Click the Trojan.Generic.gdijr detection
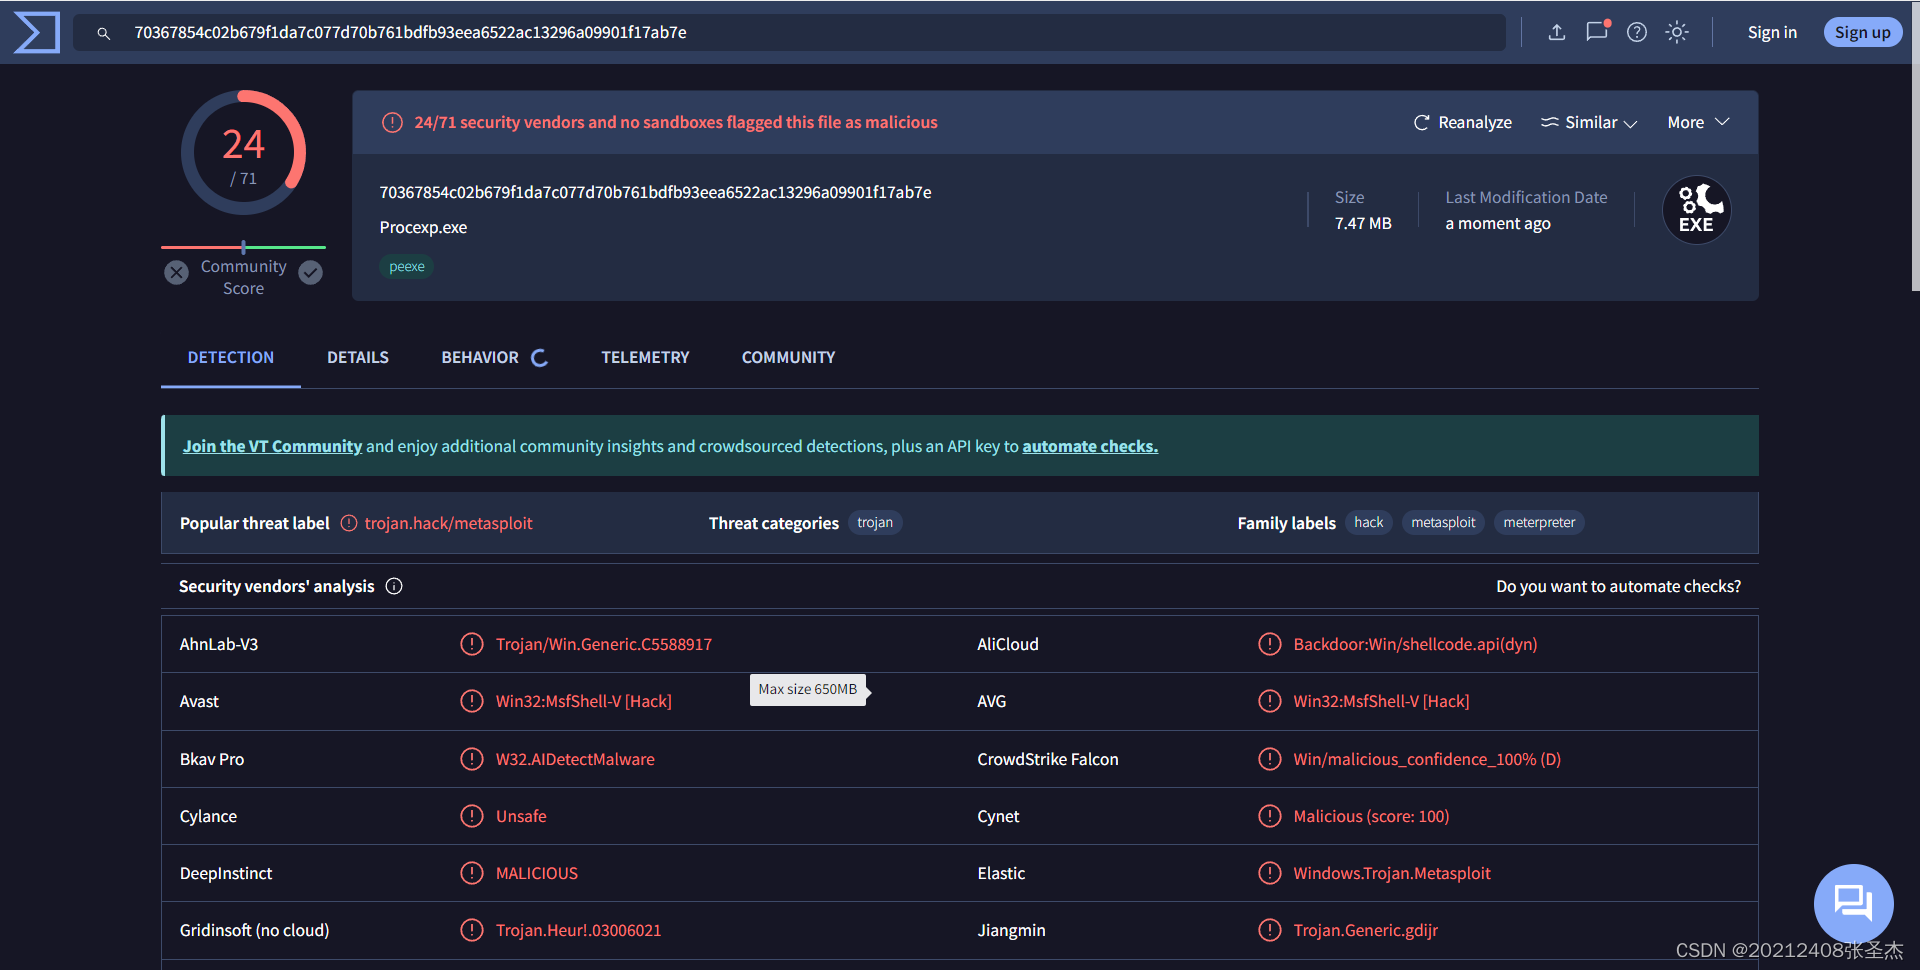The width and height of the screenshot is (1920, 970). pyautogui.click(x=1365, y=930)
